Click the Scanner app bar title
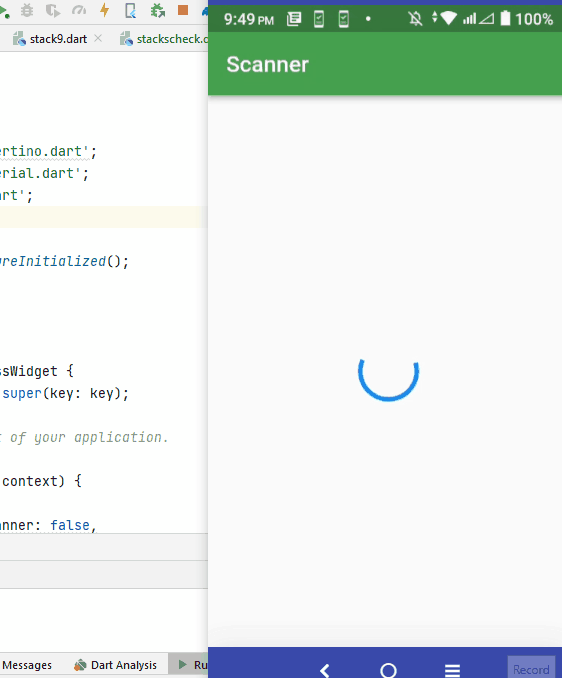 pos(268,64)
